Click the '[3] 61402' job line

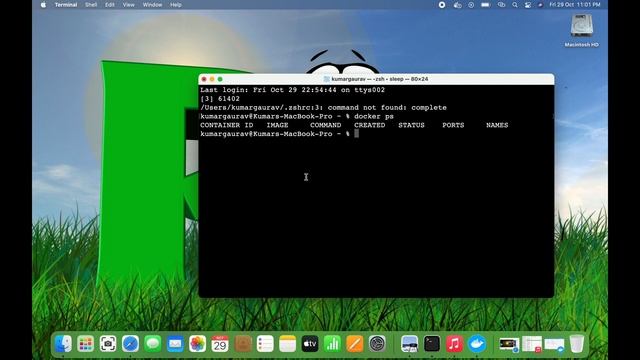click(220, 99)
